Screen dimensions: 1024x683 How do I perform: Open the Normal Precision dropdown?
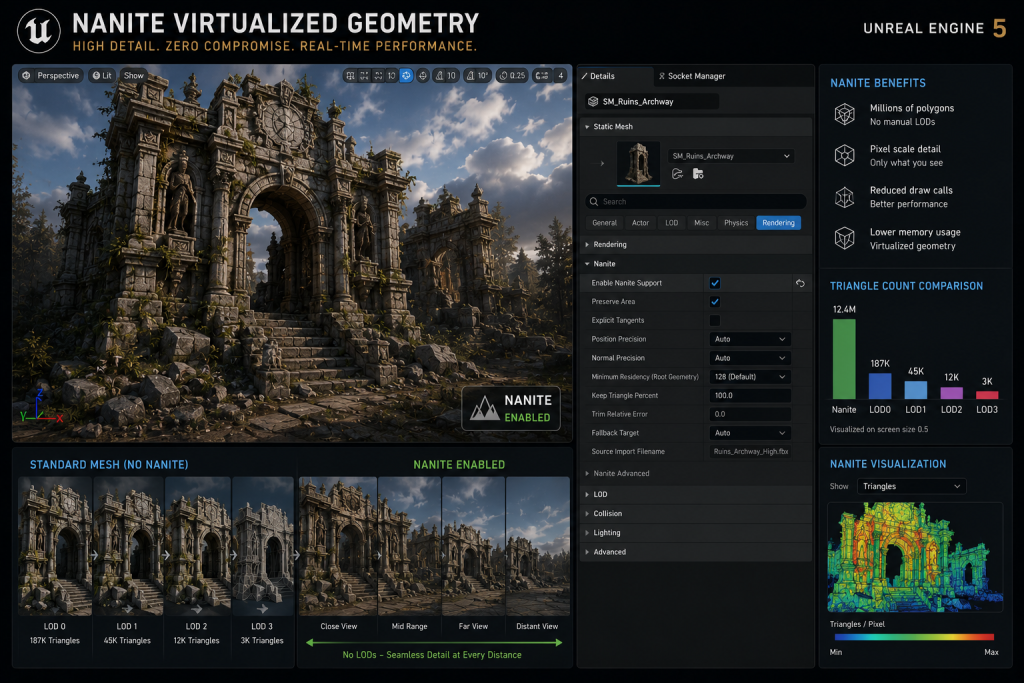[x=750, y=358]
